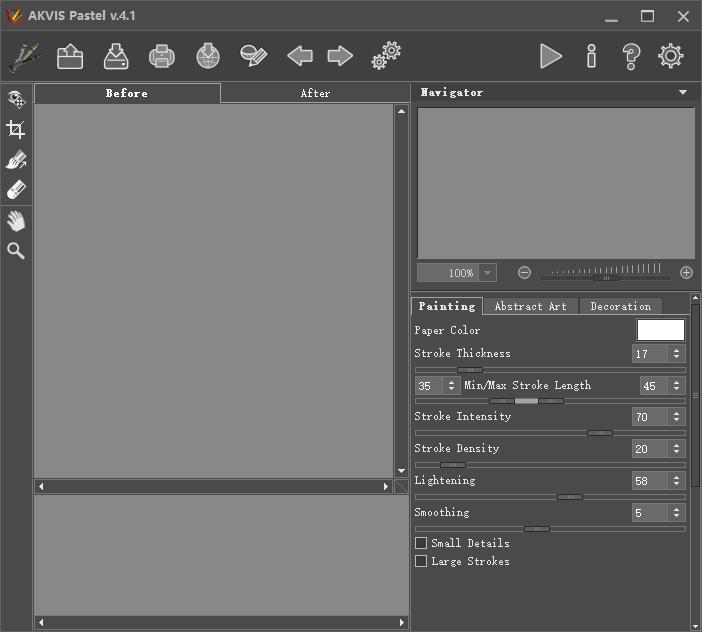Toggle the quick preview eye tool
This screenshot has height=632, width=702.
tap(16, 99)
